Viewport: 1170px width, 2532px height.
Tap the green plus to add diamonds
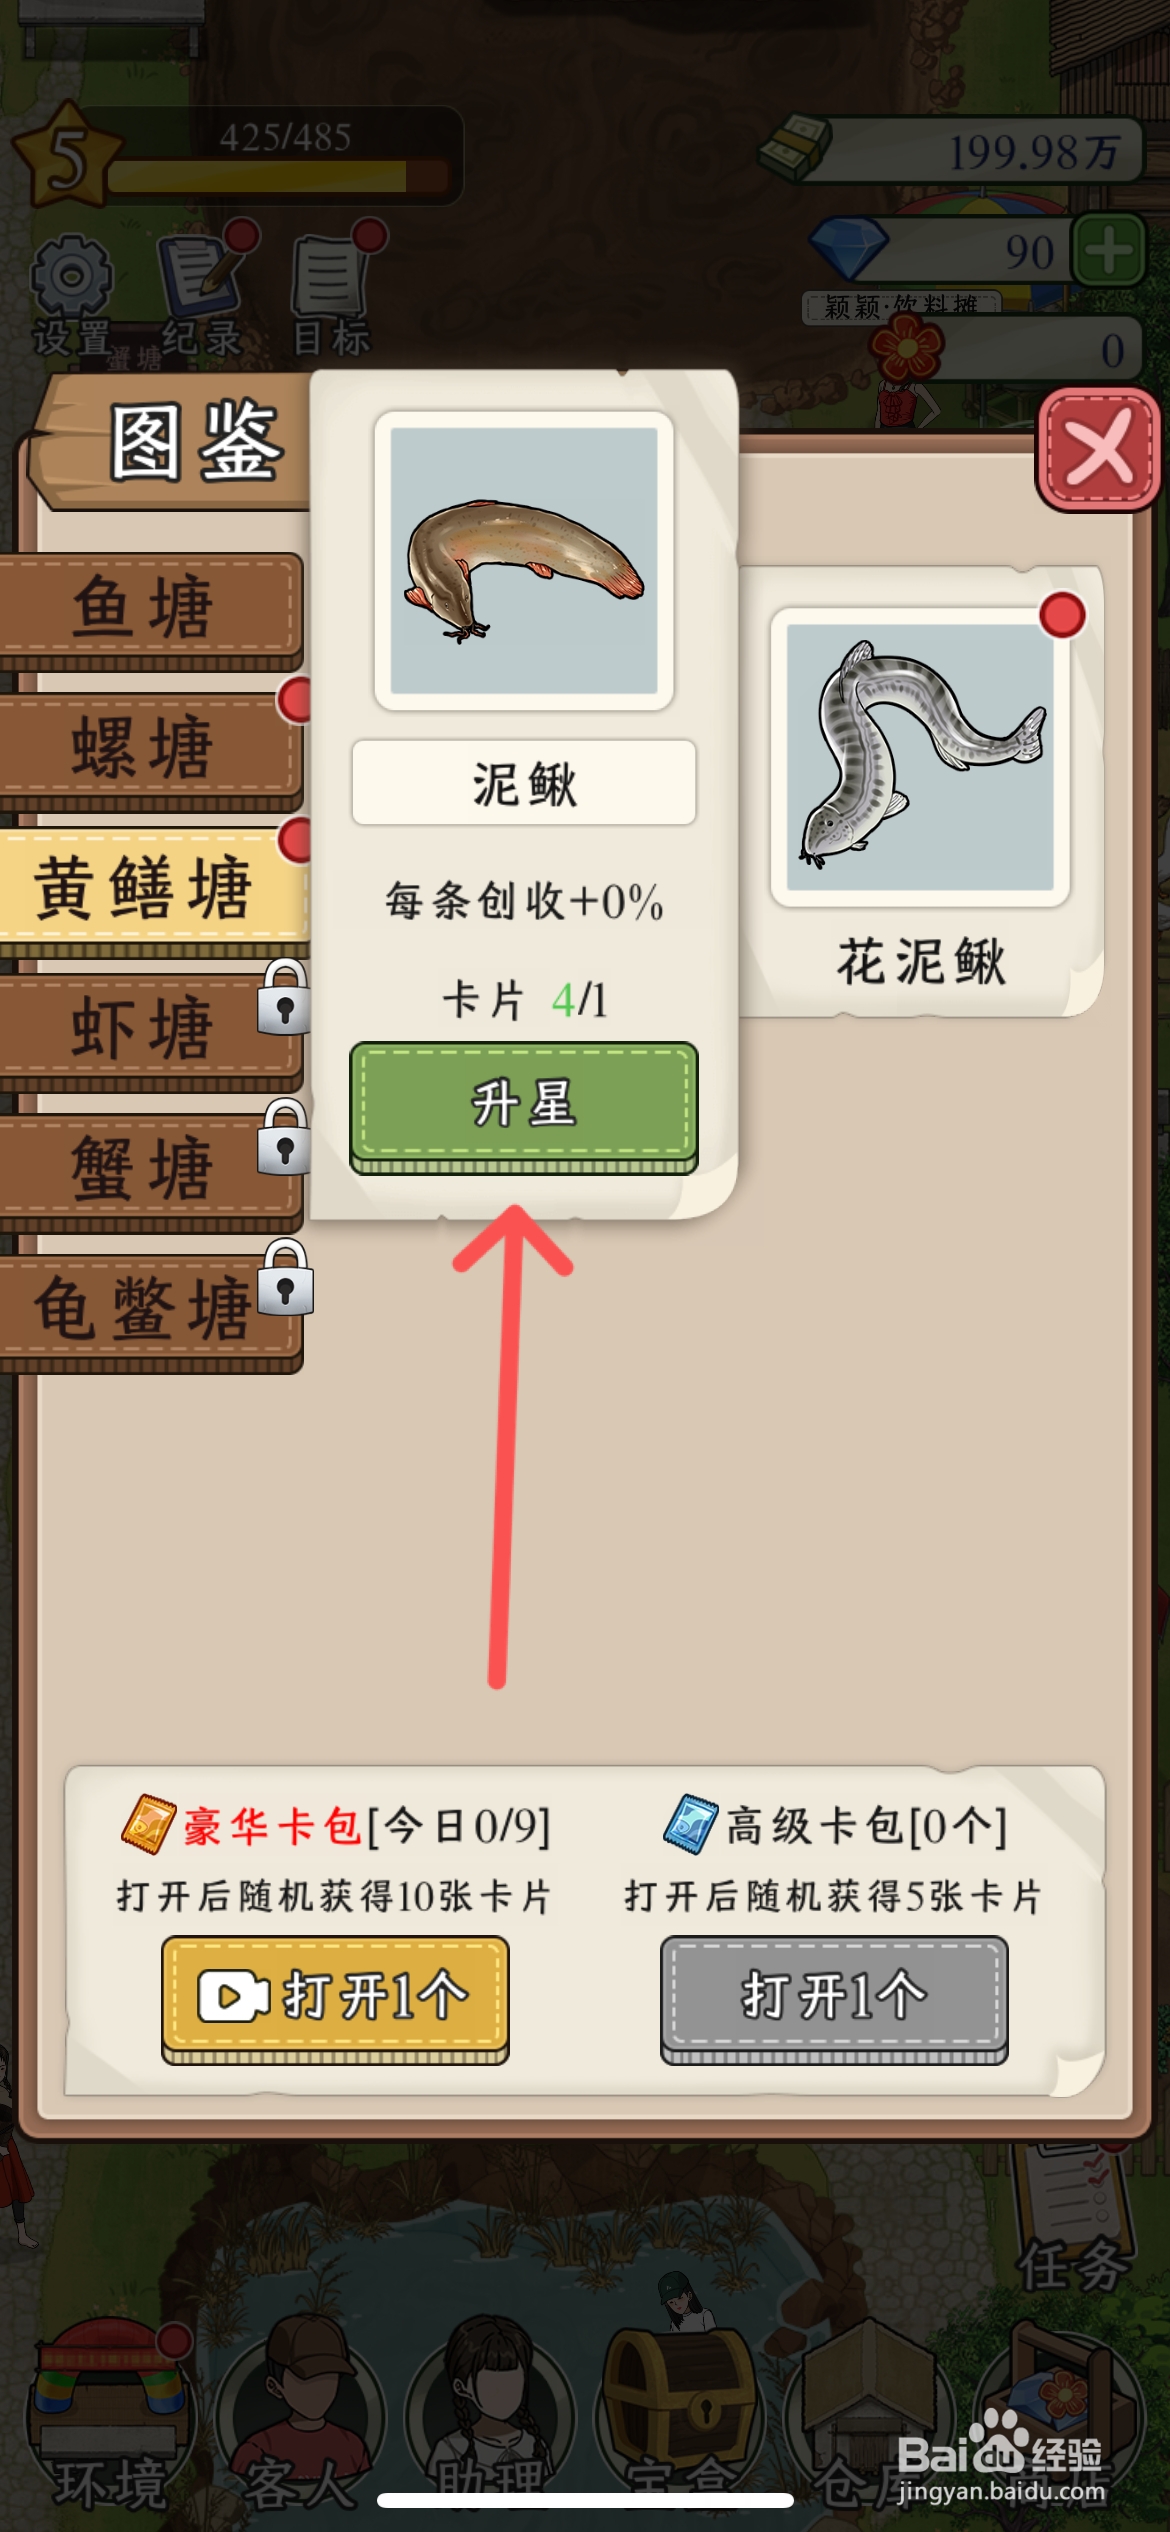coord(1107,250)
